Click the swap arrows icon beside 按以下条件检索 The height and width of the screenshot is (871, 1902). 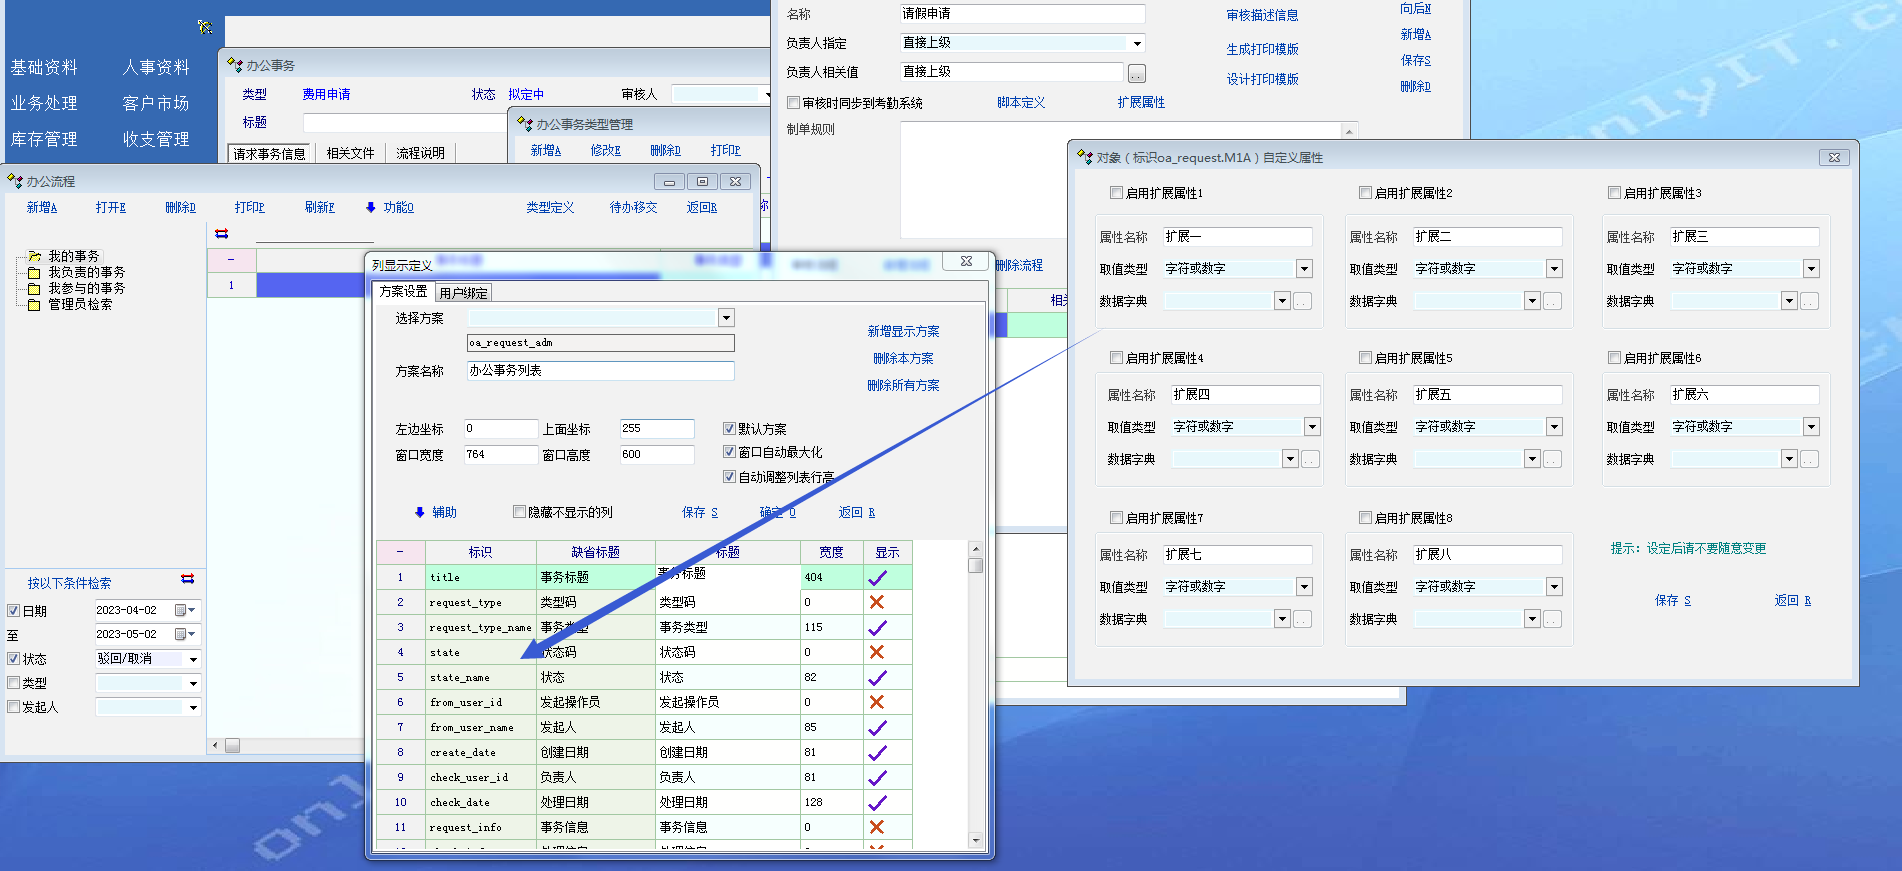pyautogui.click(x=187, y=579)
